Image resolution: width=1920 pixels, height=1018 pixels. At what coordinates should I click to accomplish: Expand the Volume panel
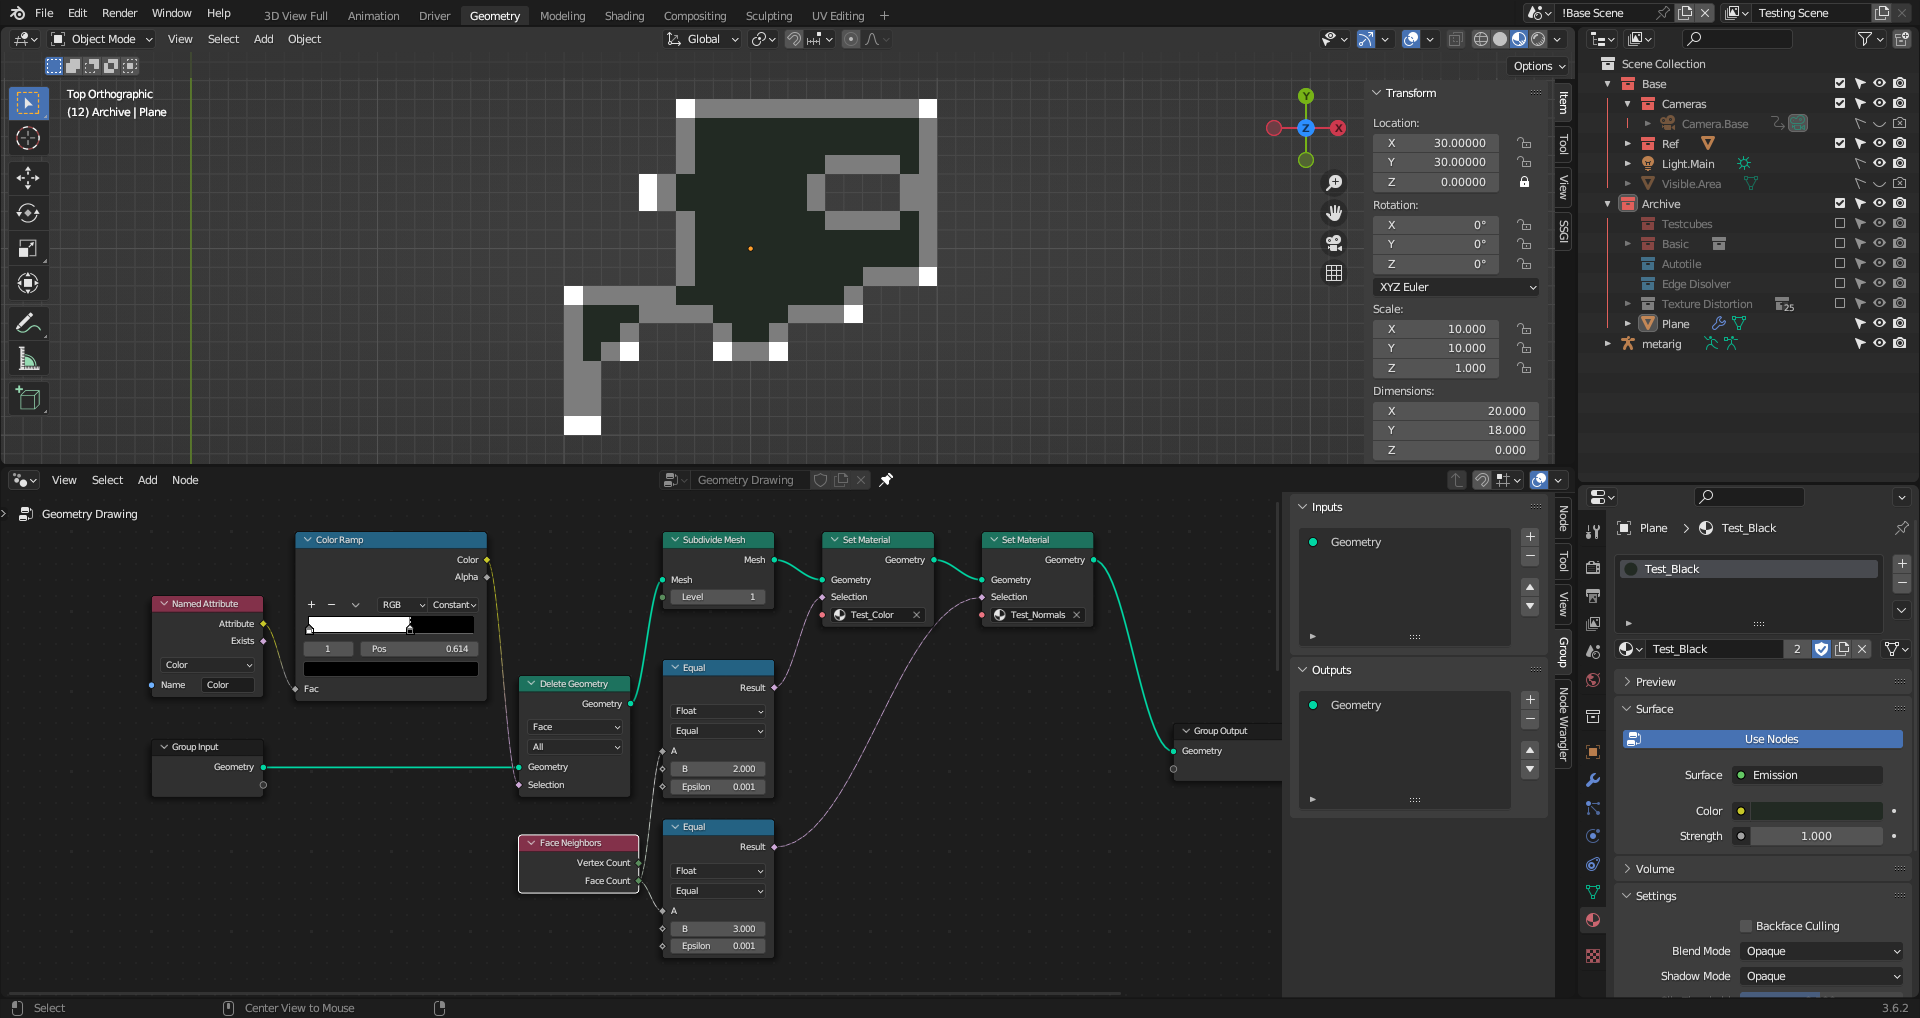point(1654,869)
